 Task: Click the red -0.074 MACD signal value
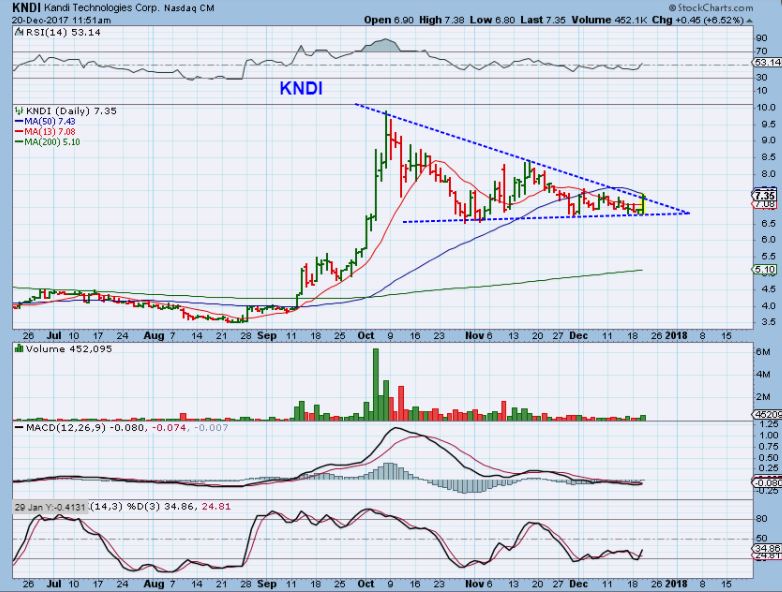pyautogui.click(x=169, y=427)
